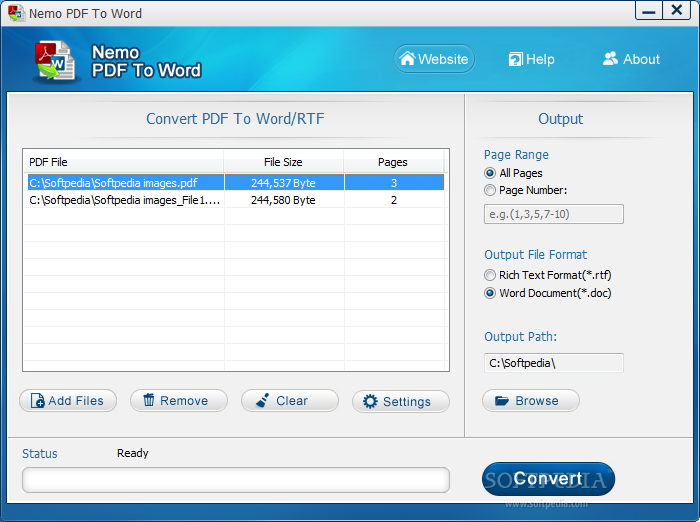Click the PDF File column header
700x522 pixels.
[x=124, y=162]
